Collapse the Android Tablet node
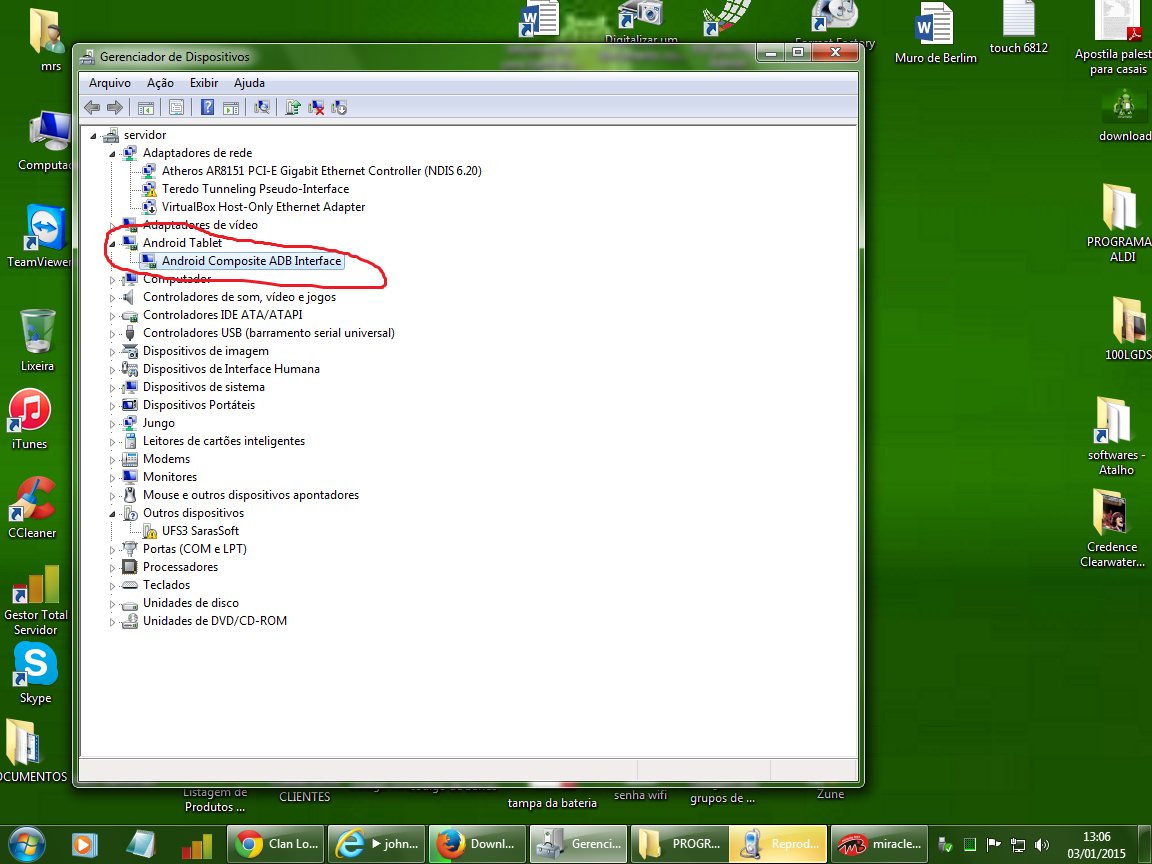Screen dimensions: 1152x864 click(x=112, y=243)
